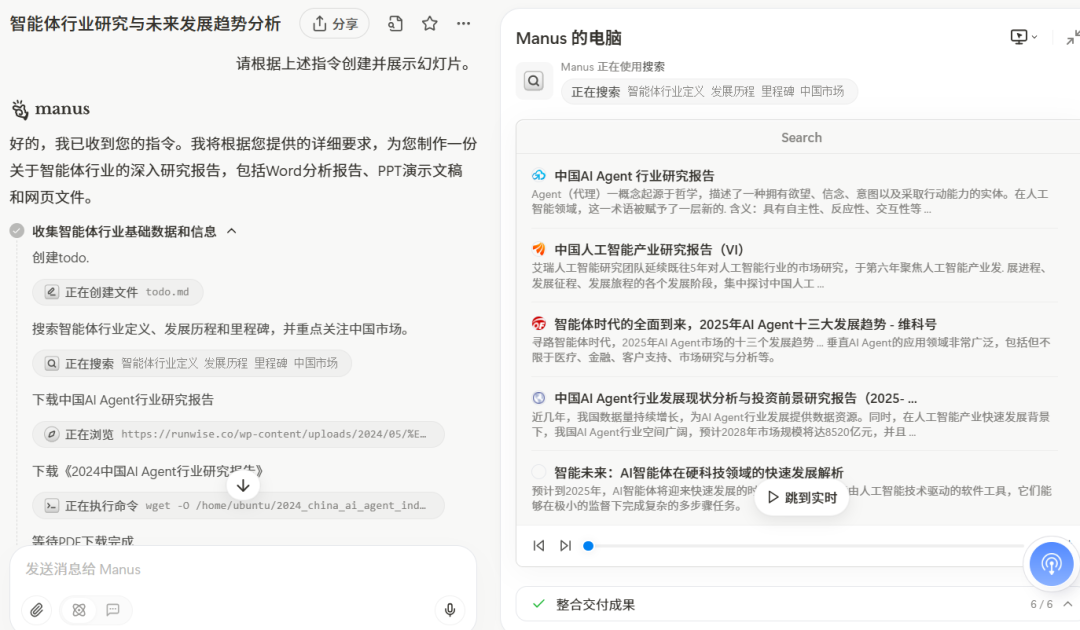Open the 正在创建文件 todo.md chip
This screenshot has width=1080, height=630.
(118, 292)
